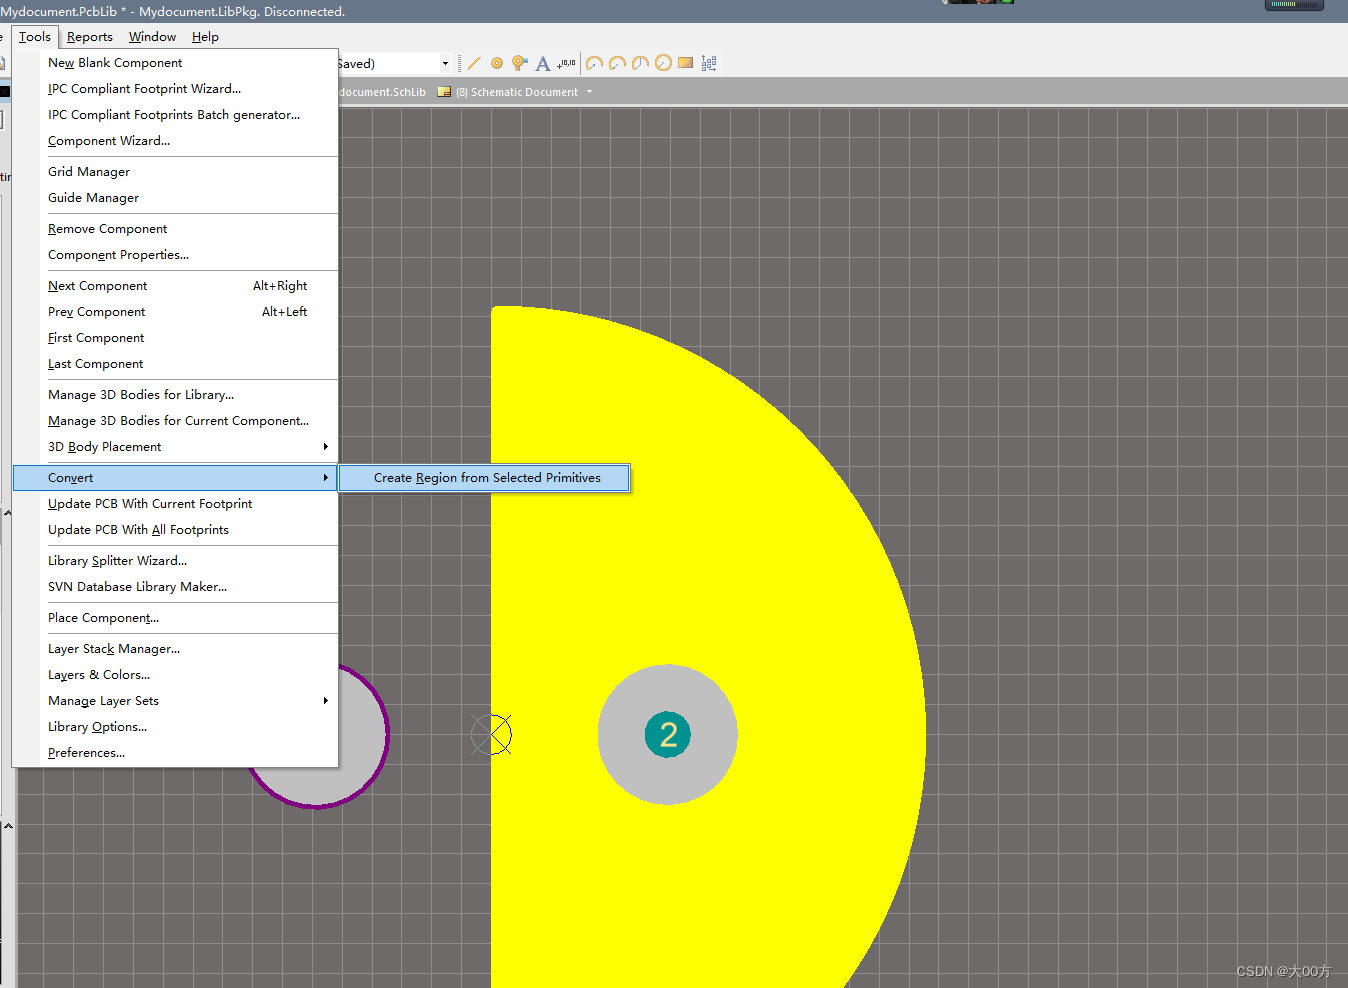Viewport: 1348px width, 988px height.
Task: Select the Place Line tool
Action: point(474,63)
